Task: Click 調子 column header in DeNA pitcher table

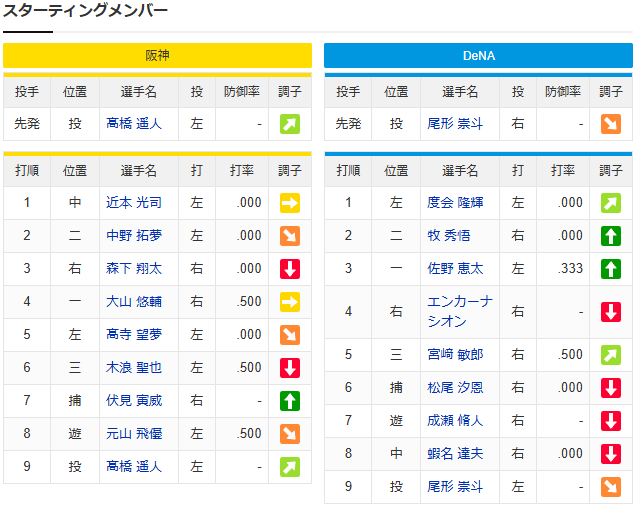Action: click(x=611, y=92)
